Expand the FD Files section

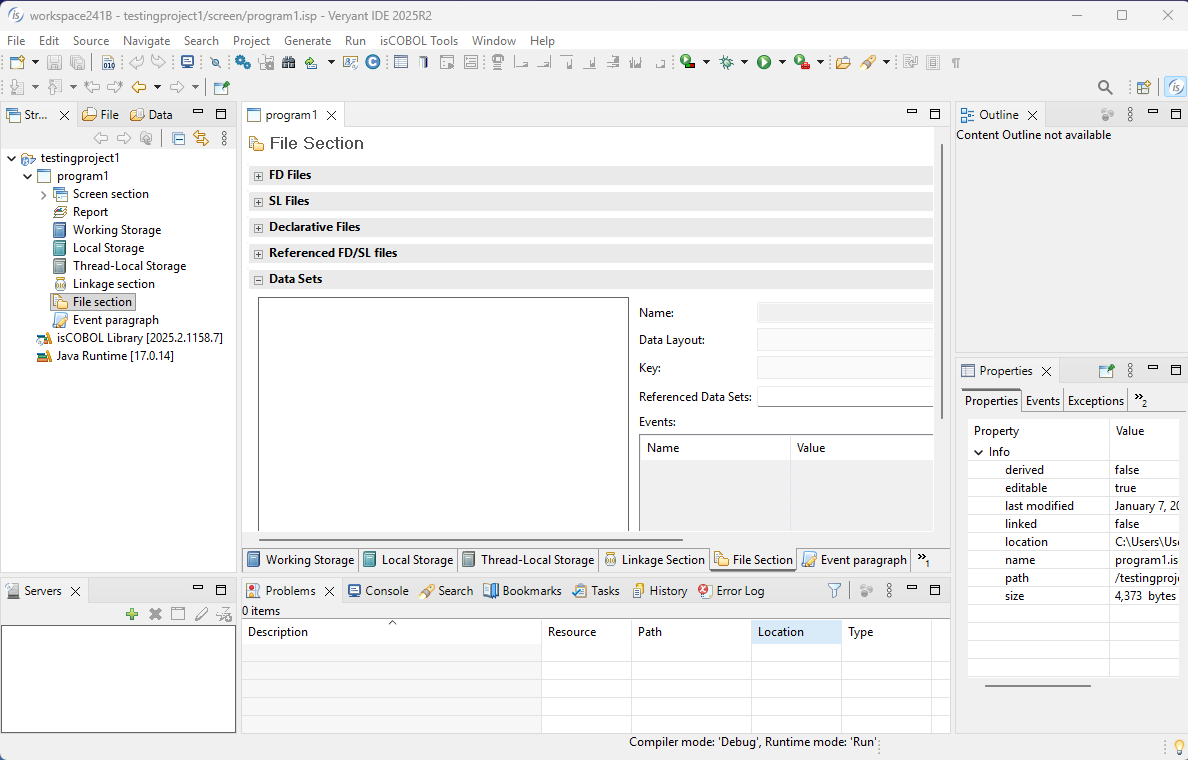pyautogui.click(x=258, y=176)
